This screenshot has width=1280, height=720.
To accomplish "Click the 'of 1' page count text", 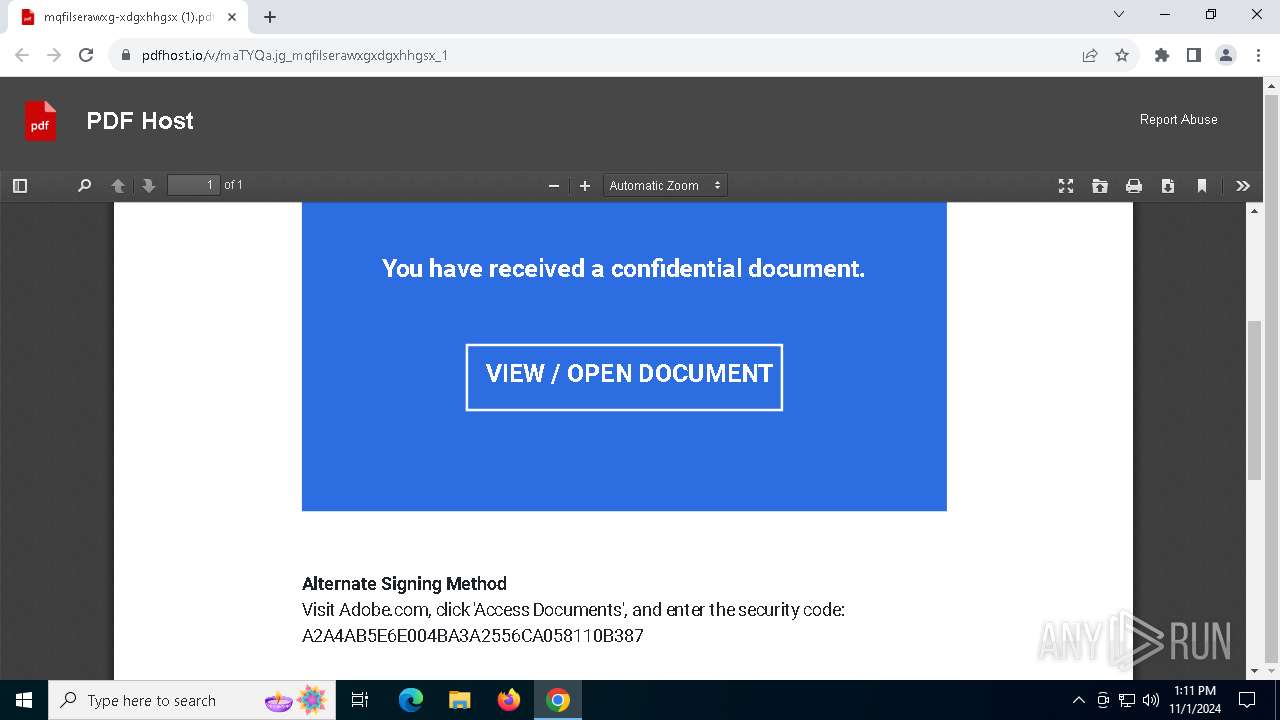I will pyautogui.click(x=233, y=185).
